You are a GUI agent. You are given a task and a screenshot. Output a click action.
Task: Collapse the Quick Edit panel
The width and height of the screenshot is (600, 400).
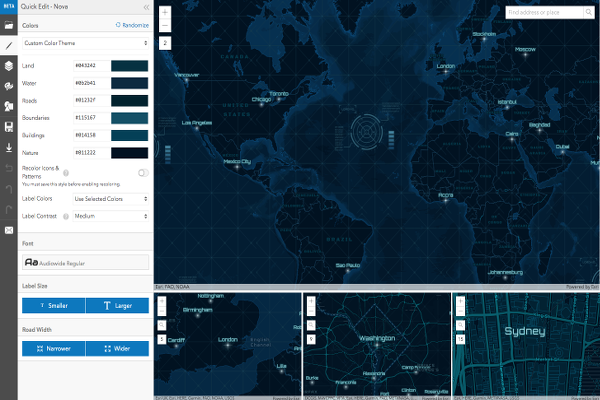[x=145, y=7]
